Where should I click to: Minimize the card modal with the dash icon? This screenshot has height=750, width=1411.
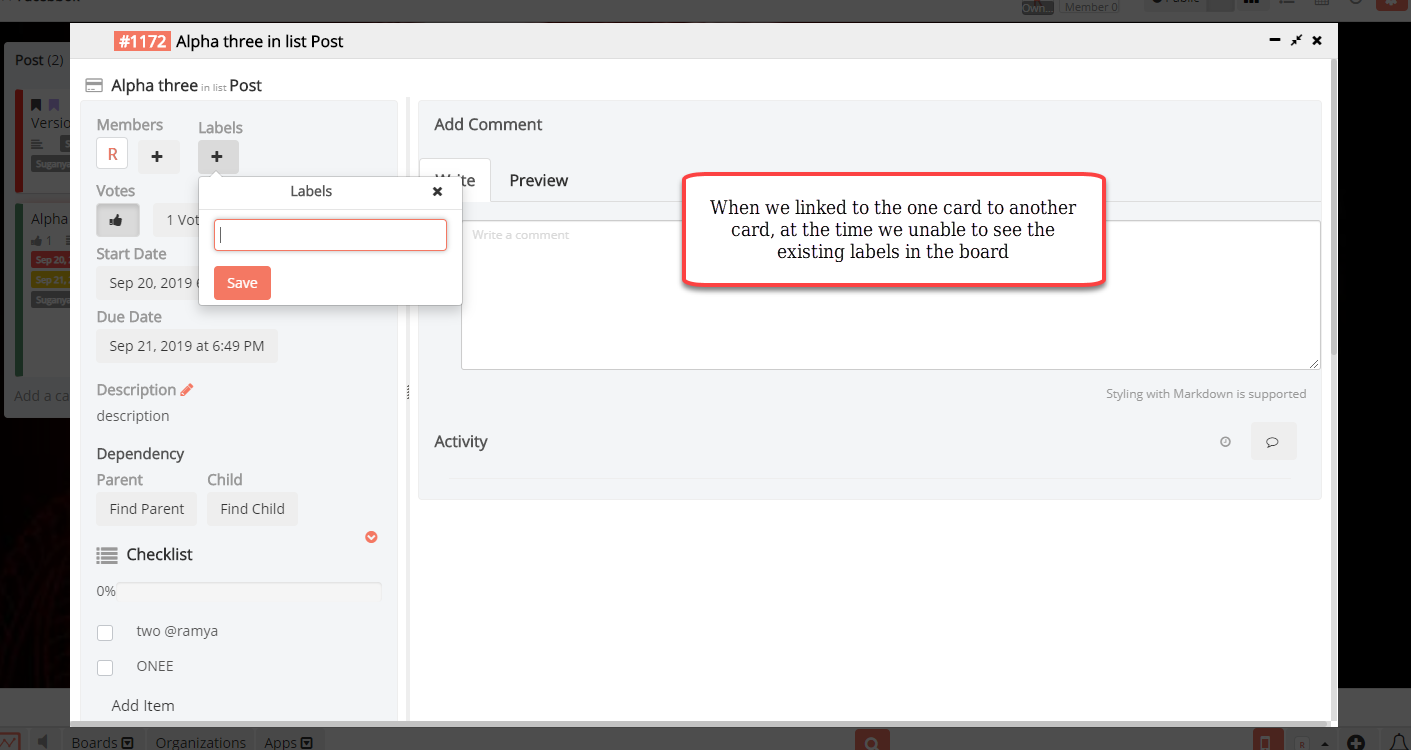[1274, 40]
